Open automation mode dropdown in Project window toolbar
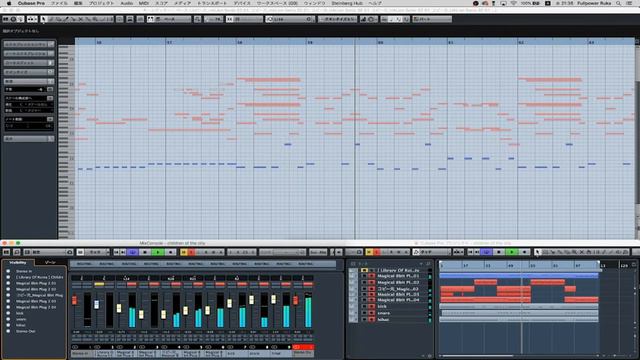 tap(431, 252)
